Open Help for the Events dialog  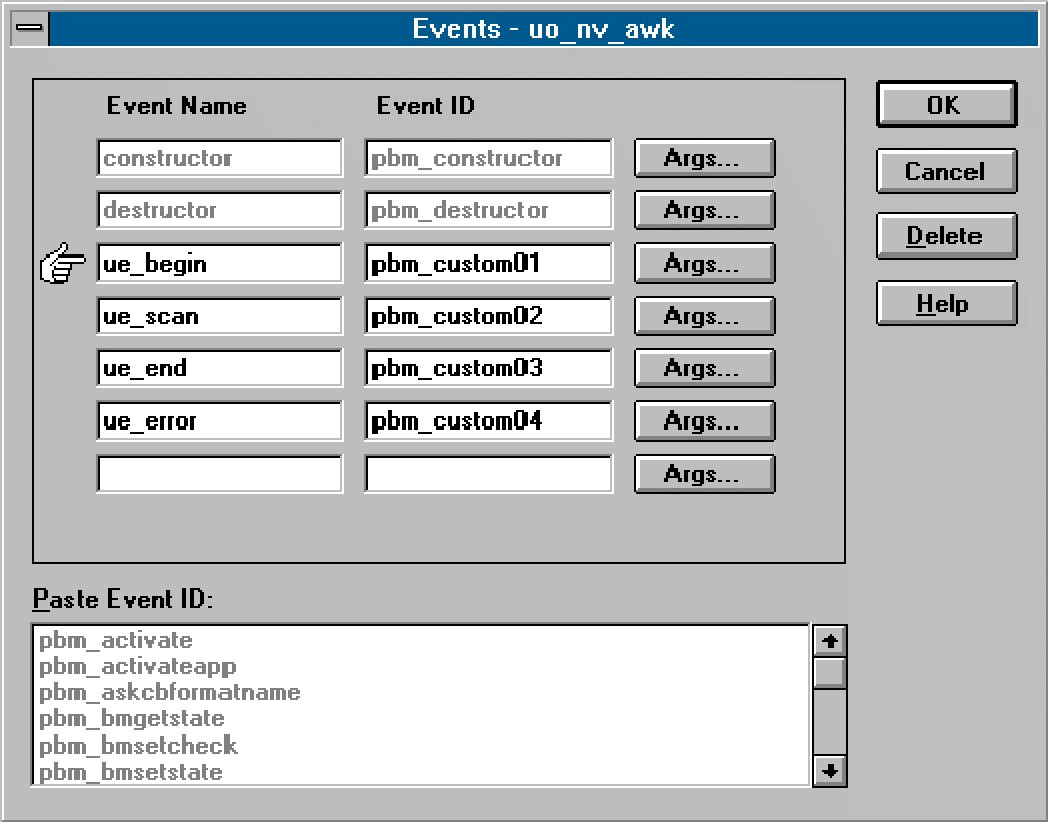(945, 303)
